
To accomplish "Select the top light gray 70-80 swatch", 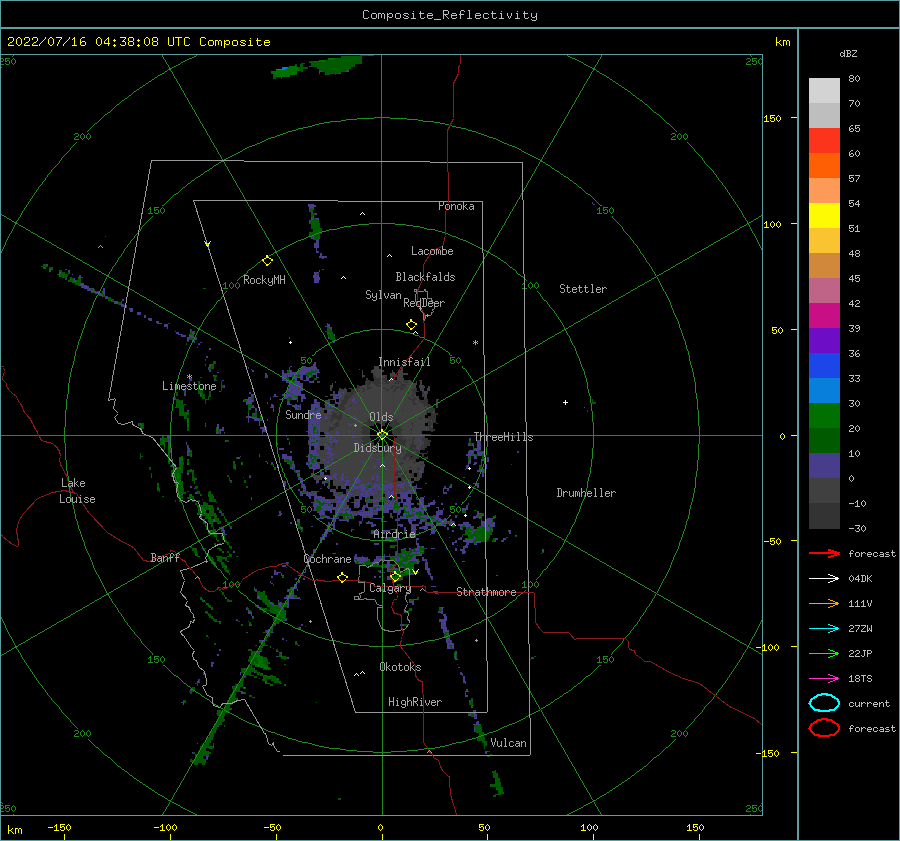I will click(824, 91).
